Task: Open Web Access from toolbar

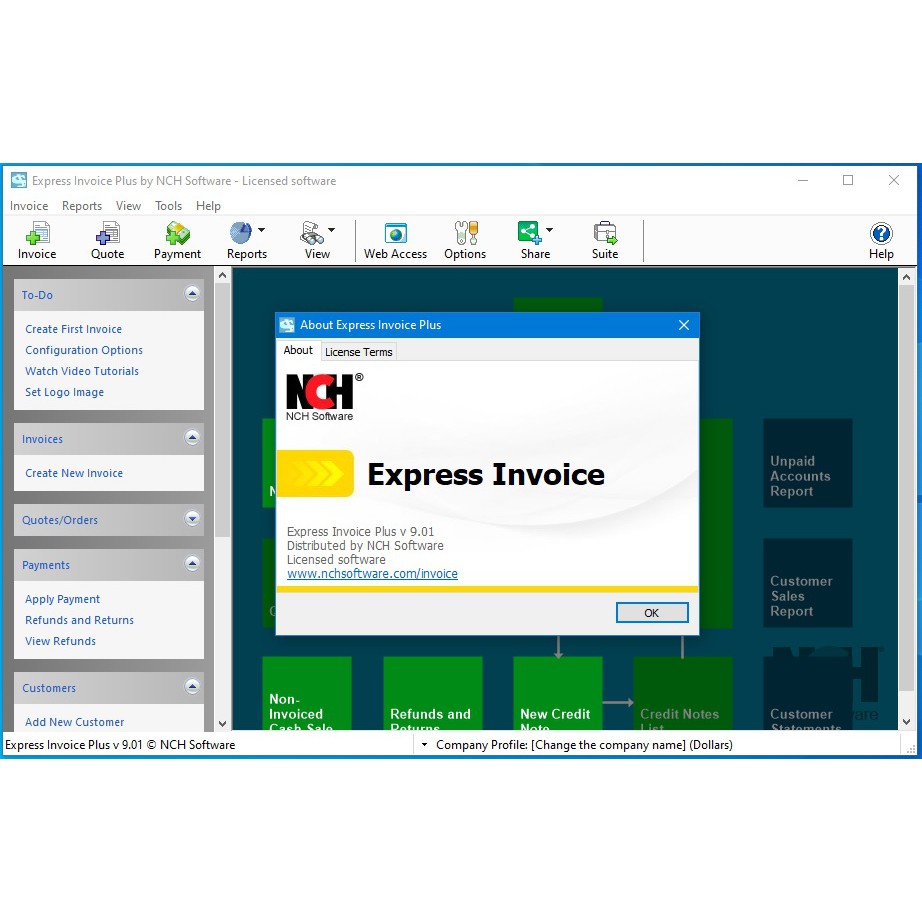Action: click(x=395, y=235)
